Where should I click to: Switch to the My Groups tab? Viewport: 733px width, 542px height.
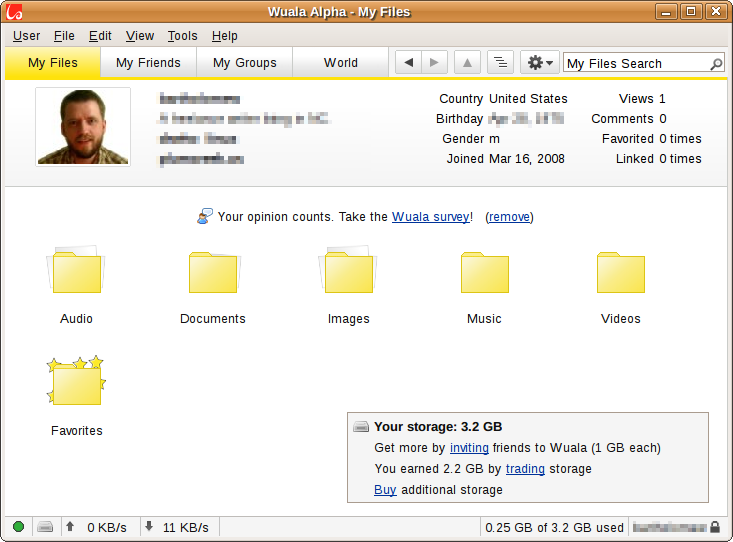pos(244,63)
